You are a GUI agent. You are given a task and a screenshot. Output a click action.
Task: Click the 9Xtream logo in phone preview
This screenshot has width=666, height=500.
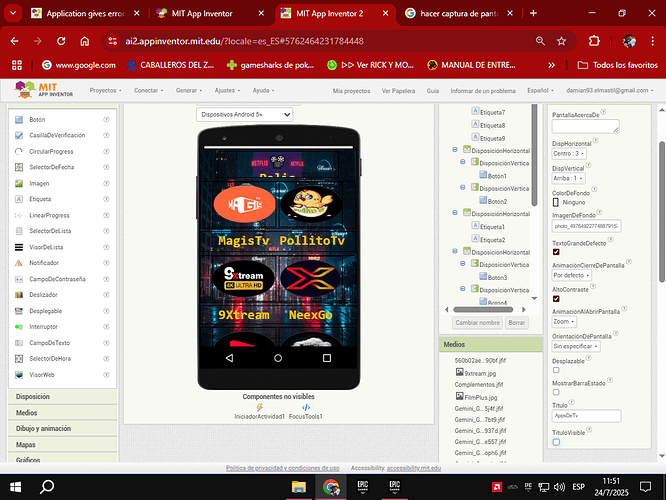click(243, 279)
